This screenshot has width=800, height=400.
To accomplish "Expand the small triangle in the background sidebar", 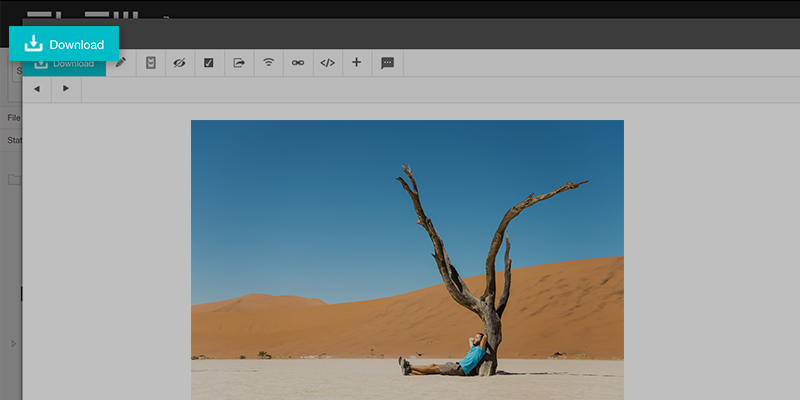I will pyautogui.click(x=14, y=344).
